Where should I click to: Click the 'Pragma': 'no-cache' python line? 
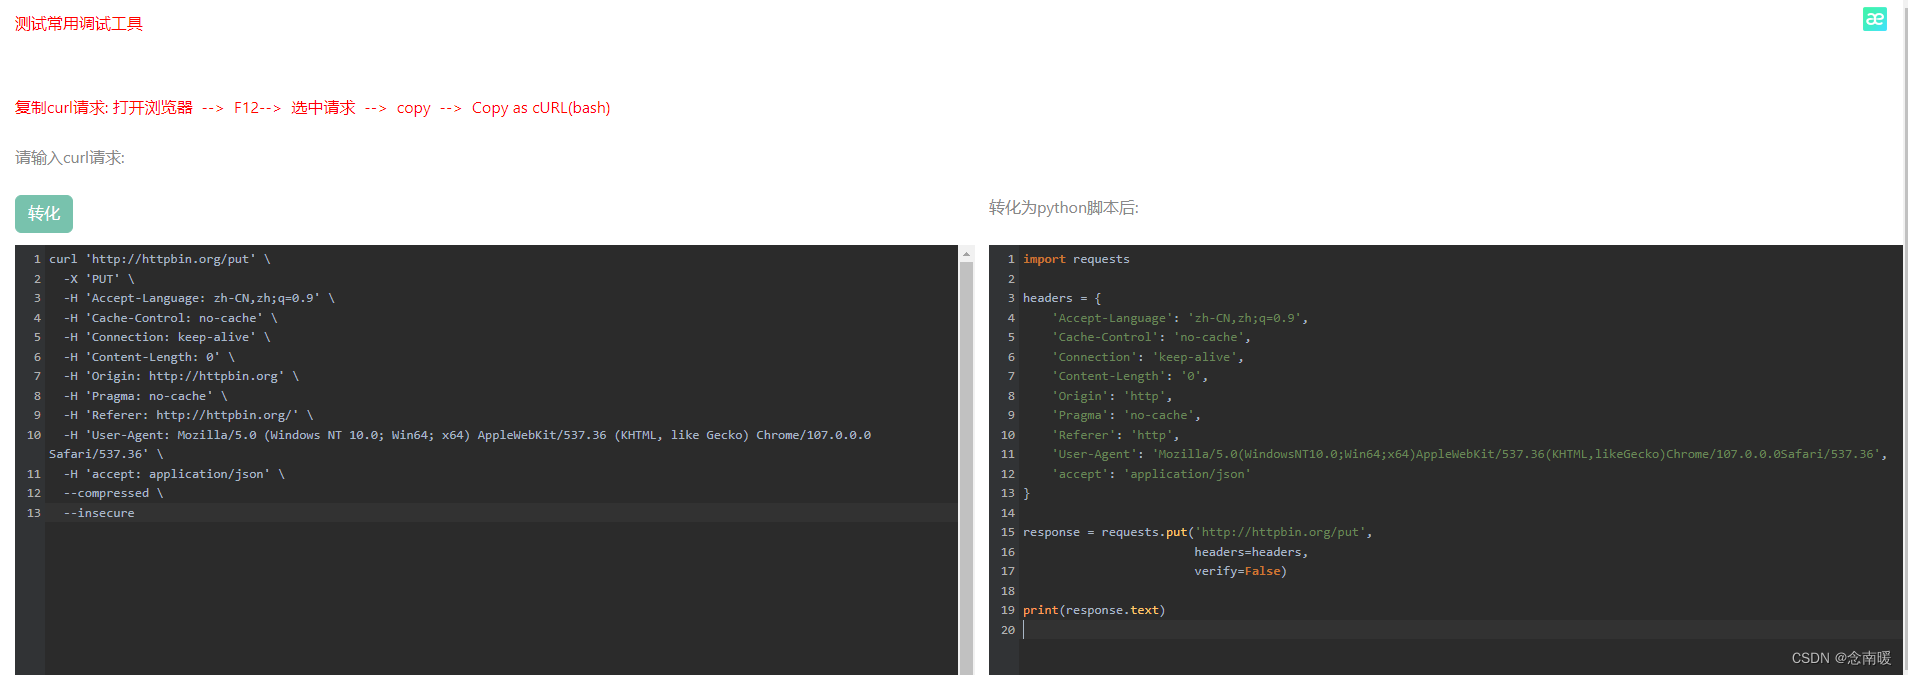click(1126, 415)
